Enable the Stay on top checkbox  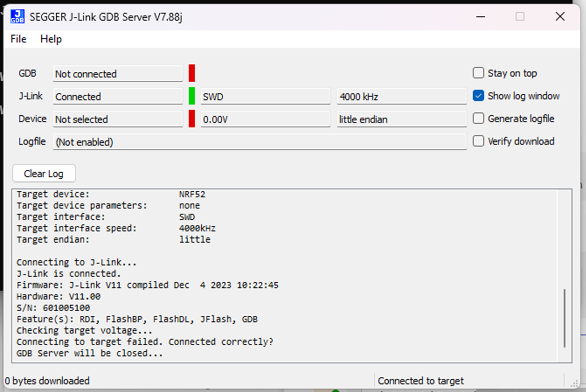tap(478, 73)
